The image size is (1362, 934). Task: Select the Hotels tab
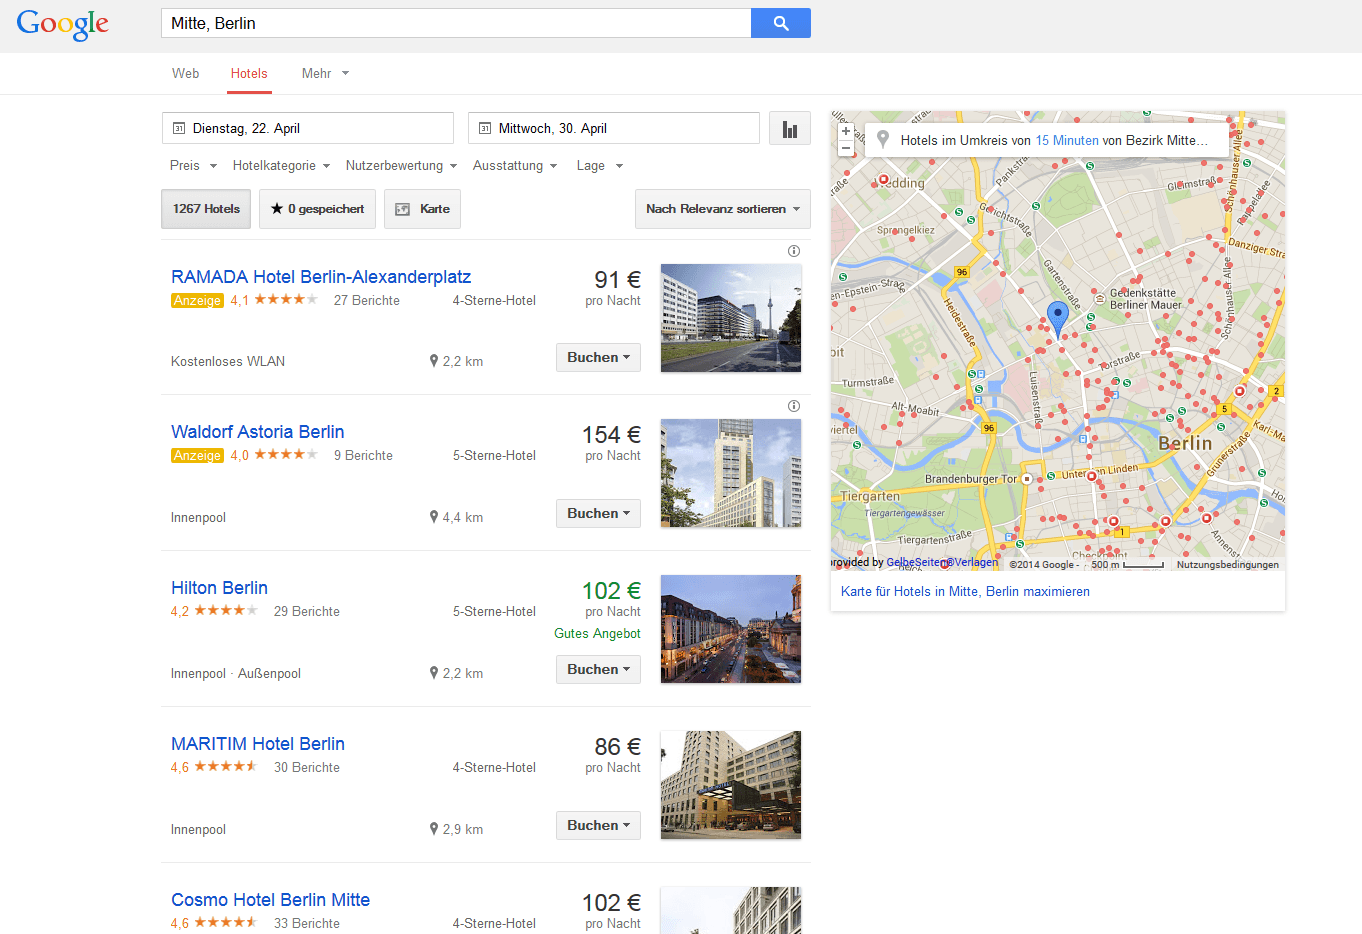(249, 73)
